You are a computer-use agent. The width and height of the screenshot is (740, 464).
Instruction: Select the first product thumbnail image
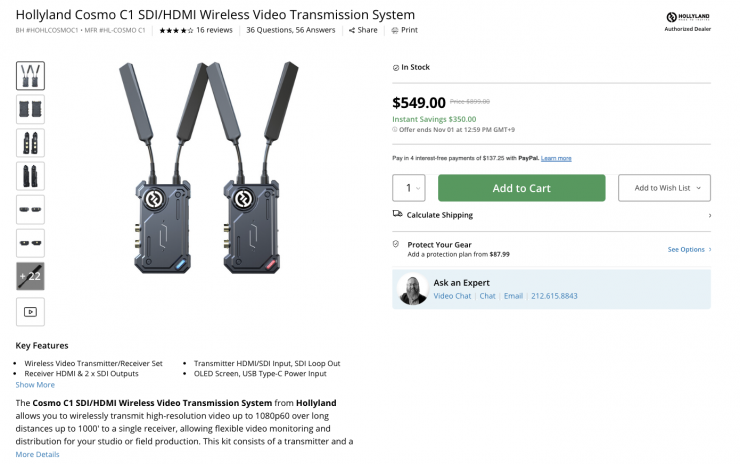click(30, 76)
